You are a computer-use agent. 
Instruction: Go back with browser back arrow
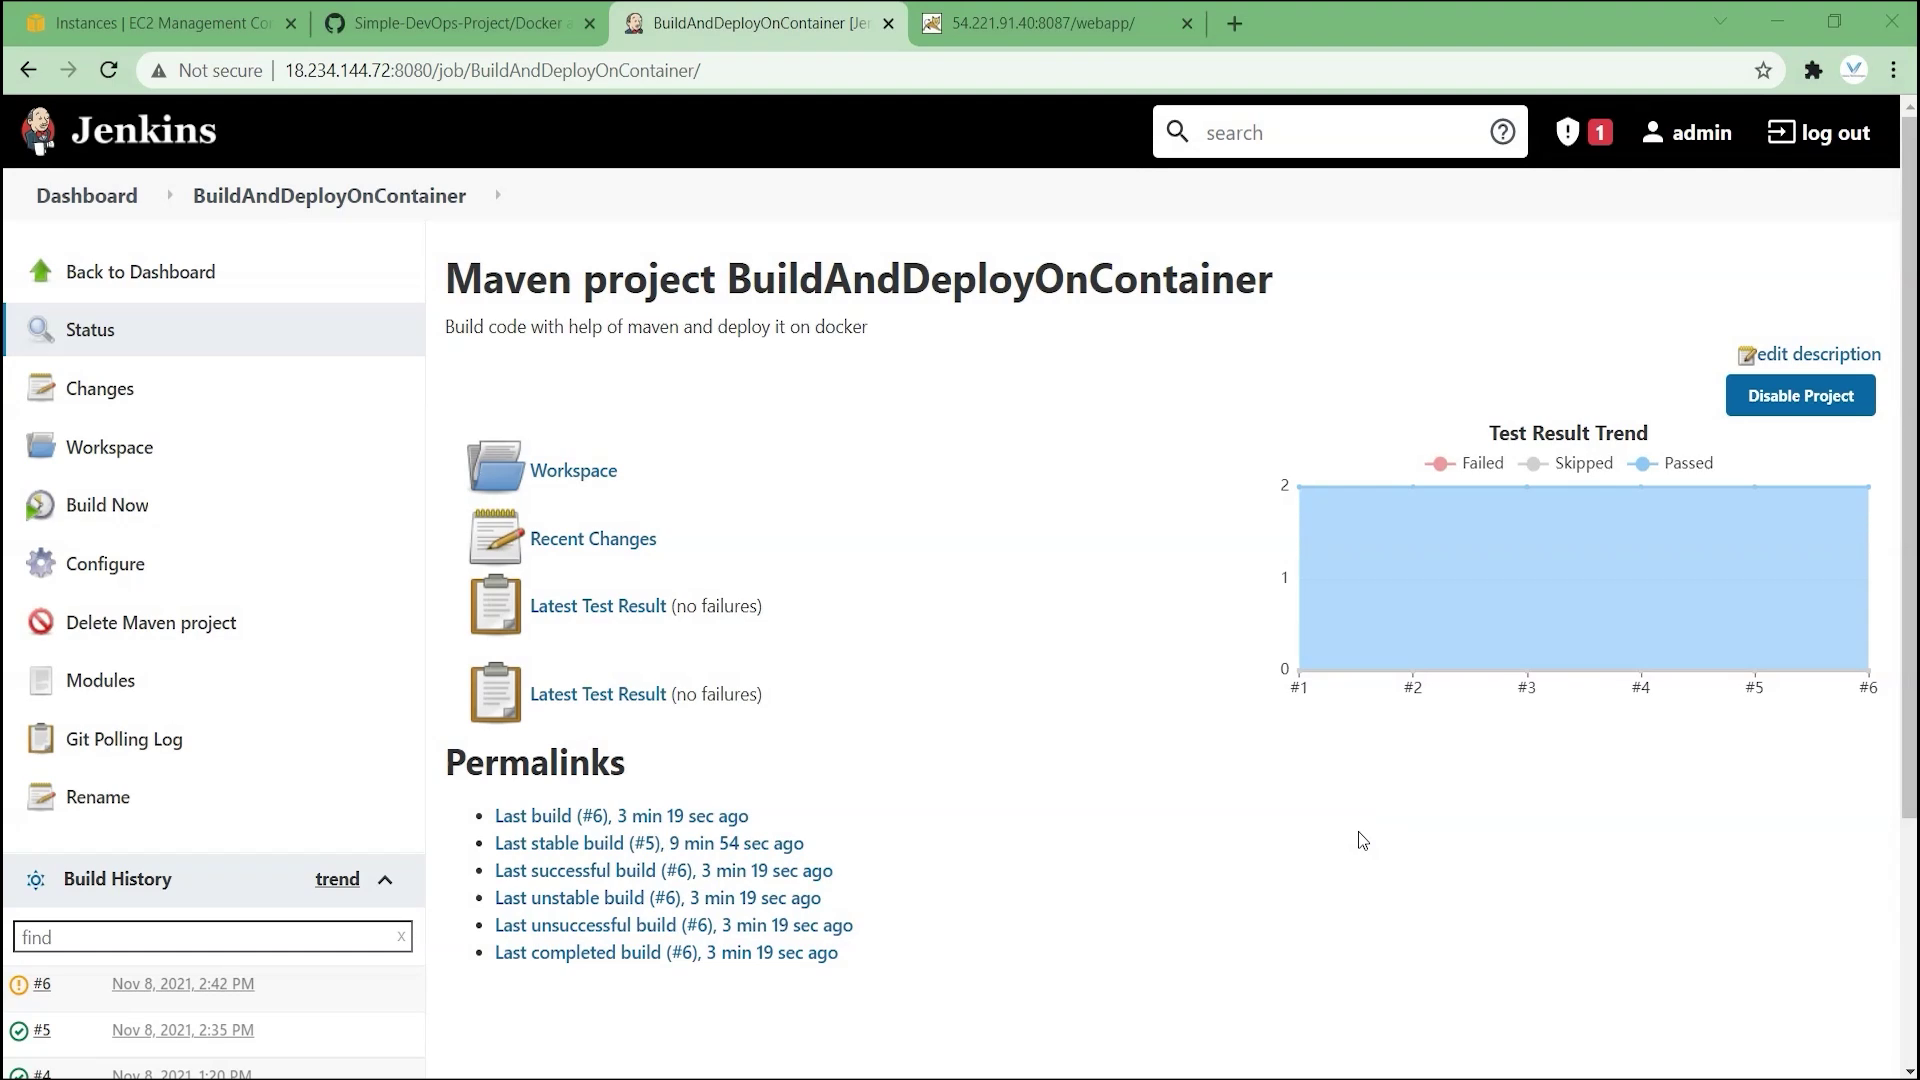tap(28, 70)
